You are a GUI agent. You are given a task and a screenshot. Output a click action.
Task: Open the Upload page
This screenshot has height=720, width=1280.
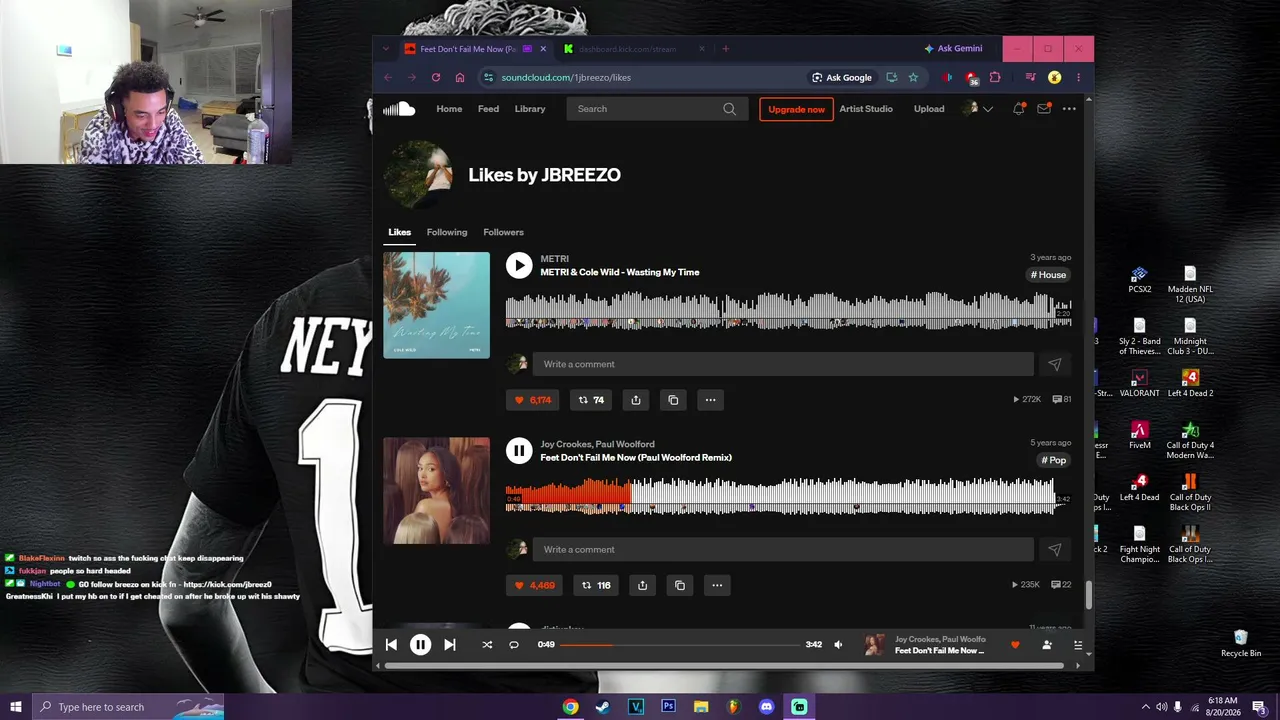click(x=929, y=109)
